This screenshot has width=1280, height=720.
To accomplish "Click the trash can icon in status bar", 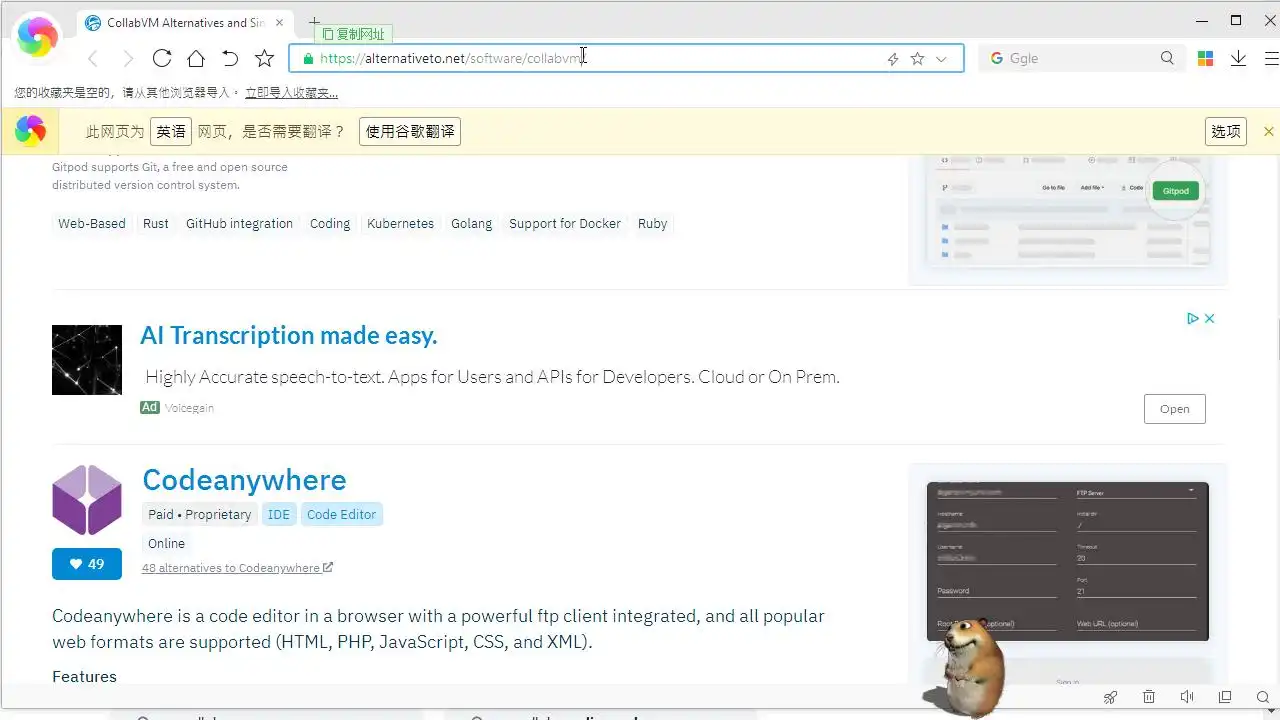I will pyautogui.click(x=1149, y=697).
